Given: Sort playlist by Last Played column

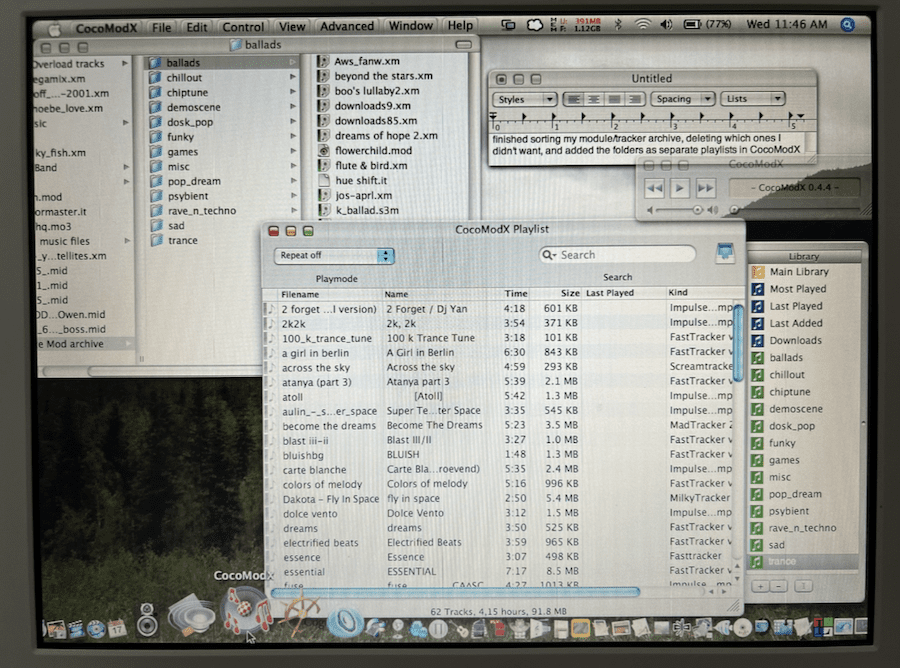Looking at the screenshot, I should pos(610,293).
